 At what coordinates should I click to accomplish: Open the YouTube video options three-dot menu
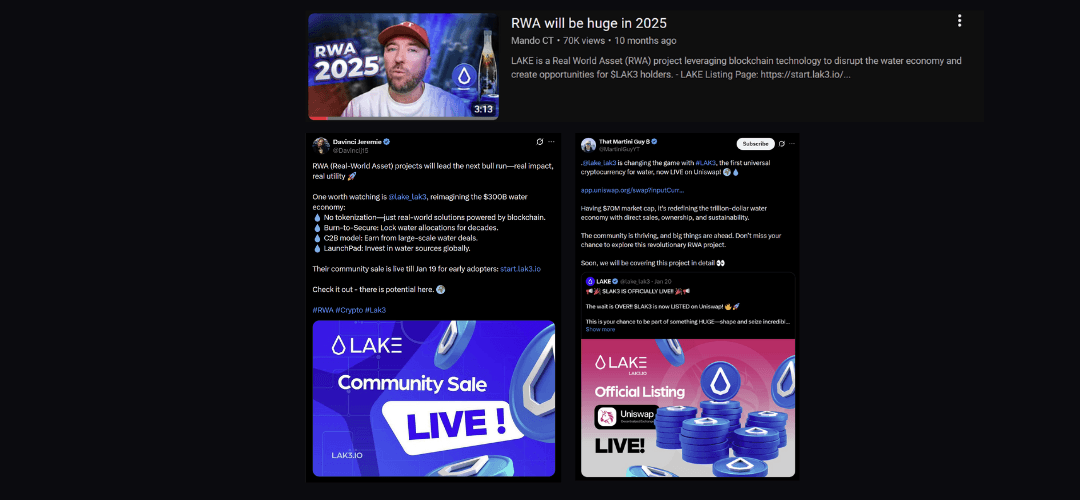click(x=959, y=21)
